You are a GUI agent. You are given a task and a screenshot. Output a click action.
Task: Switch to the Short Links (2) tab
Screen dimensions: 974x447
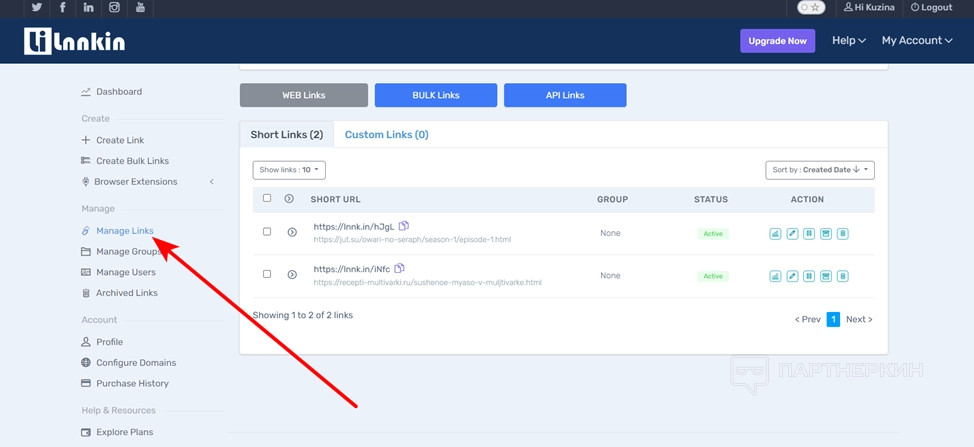pyautogui.click(x=287, y=135)
